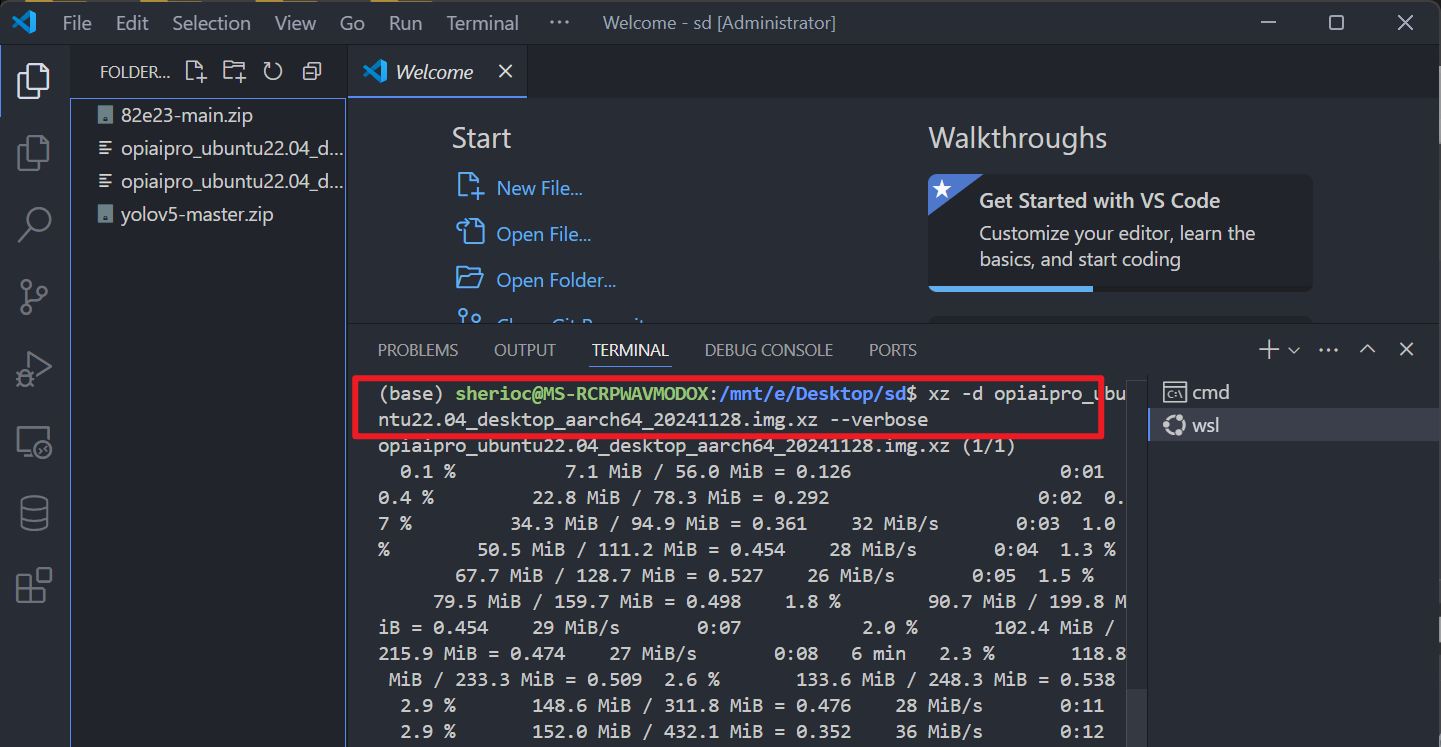Open the Remote Explorer view
Viewport: 1441px width, 747px height.
pyautogui.click(x=34, y=442)
